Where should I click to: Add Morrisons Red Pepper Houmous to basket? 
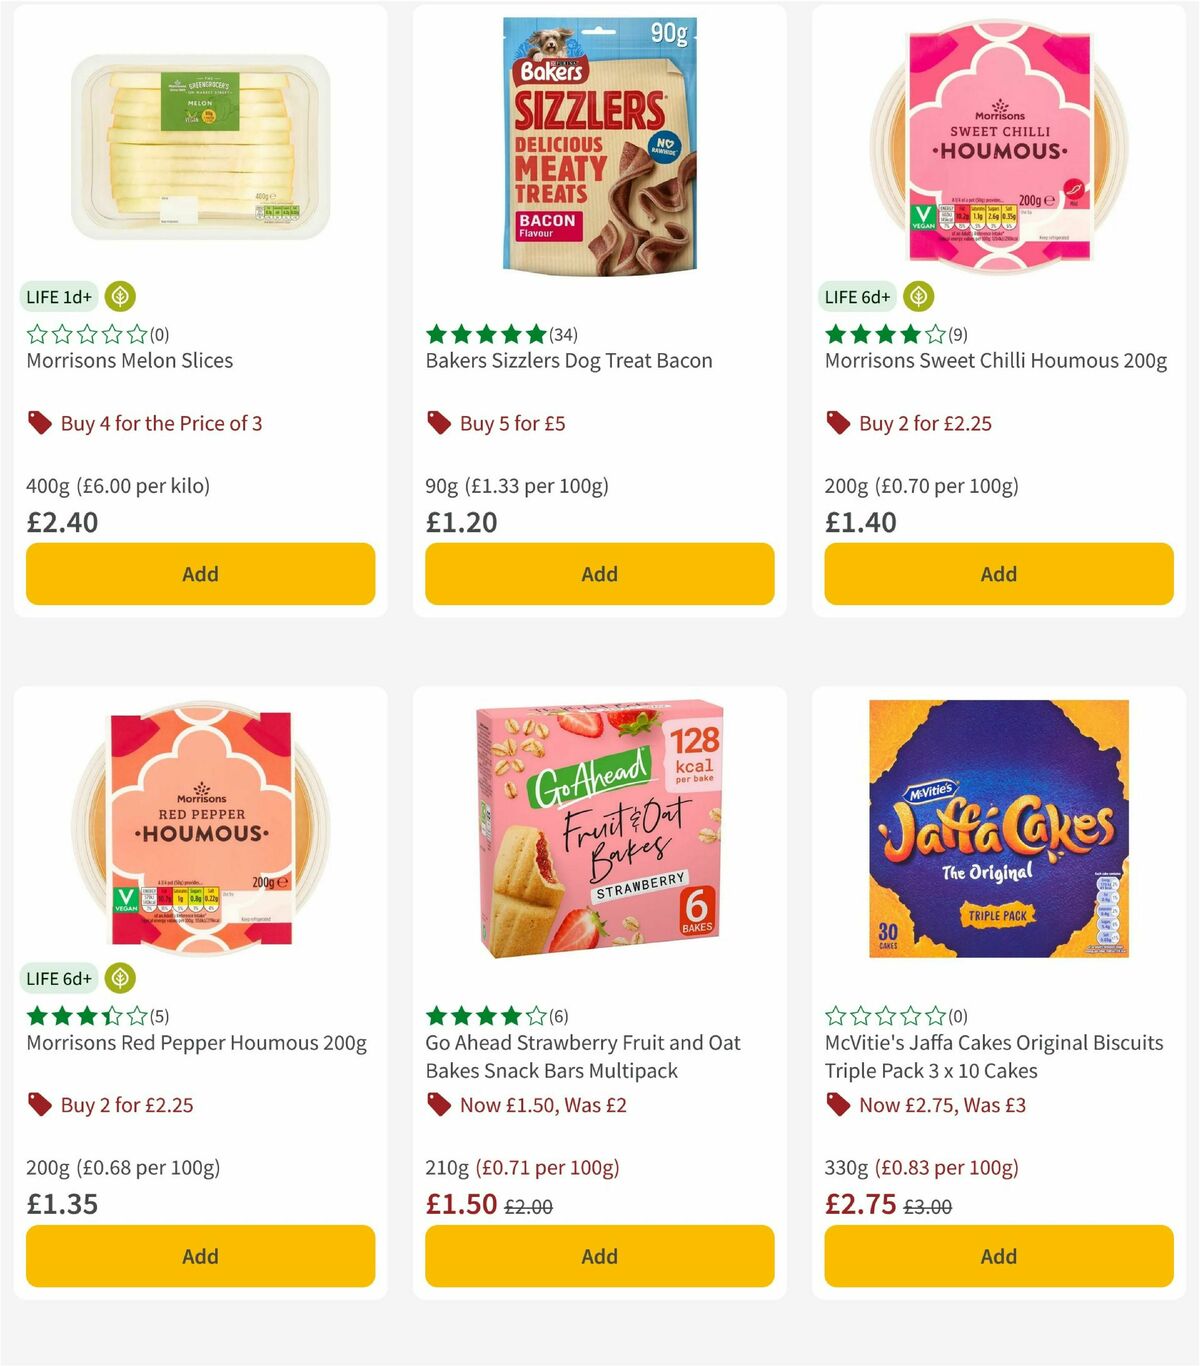coord(200,1256)
